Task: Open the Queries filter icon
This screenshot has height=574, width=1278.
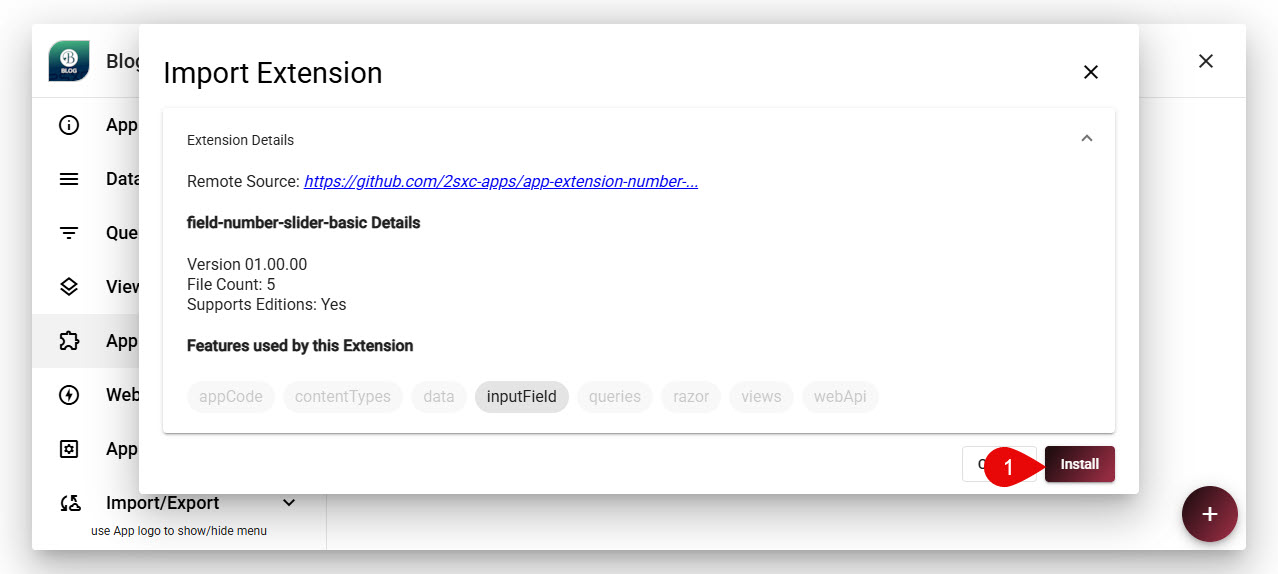Action: pyautogui.click(x=69, y=233)
